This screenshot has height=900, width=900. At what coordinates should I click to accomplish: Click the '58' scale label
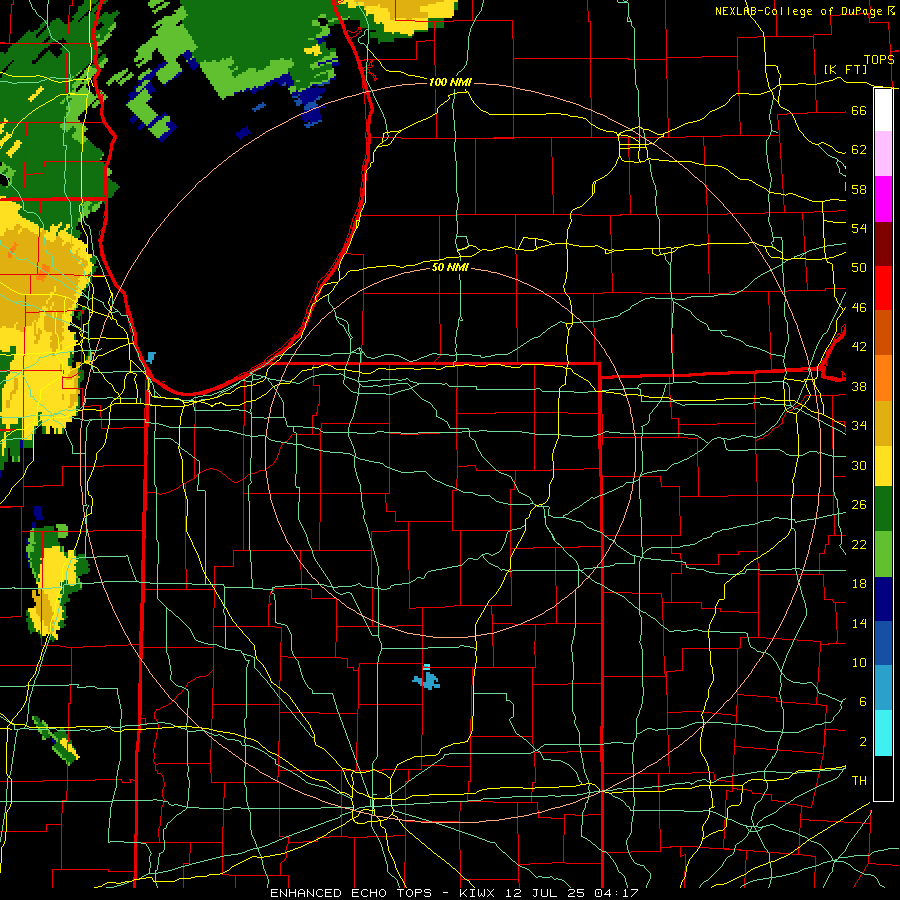pyautogui.click(x=859, y=189)
